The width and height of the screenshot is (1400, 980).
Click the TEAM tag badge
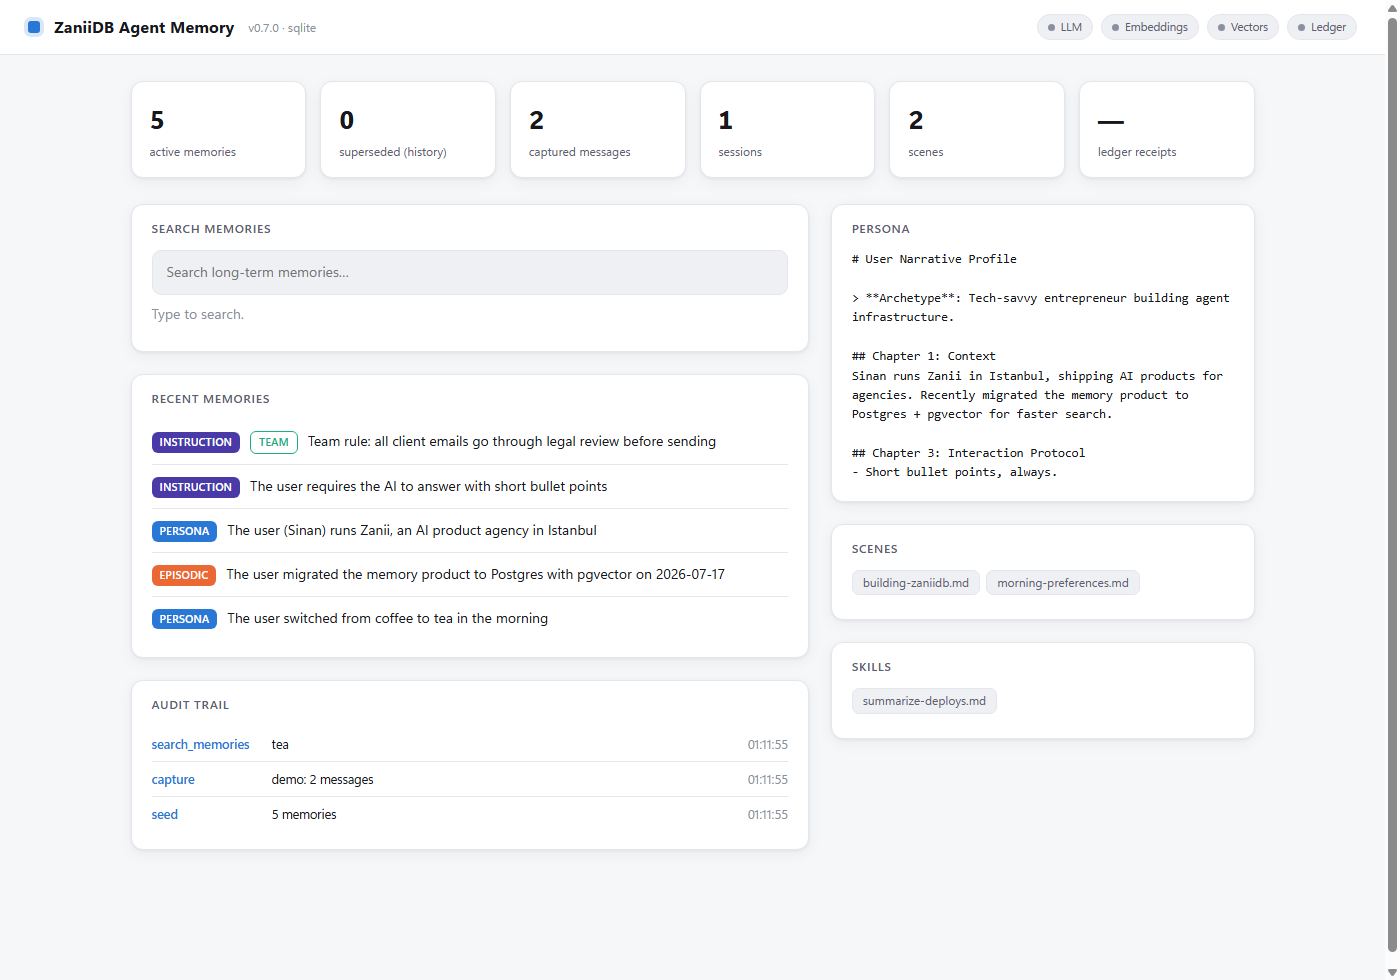(274, 442)
